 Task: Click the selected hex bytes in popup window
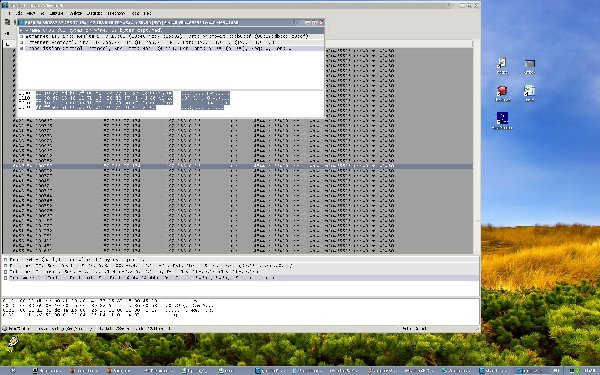point(104,101)
